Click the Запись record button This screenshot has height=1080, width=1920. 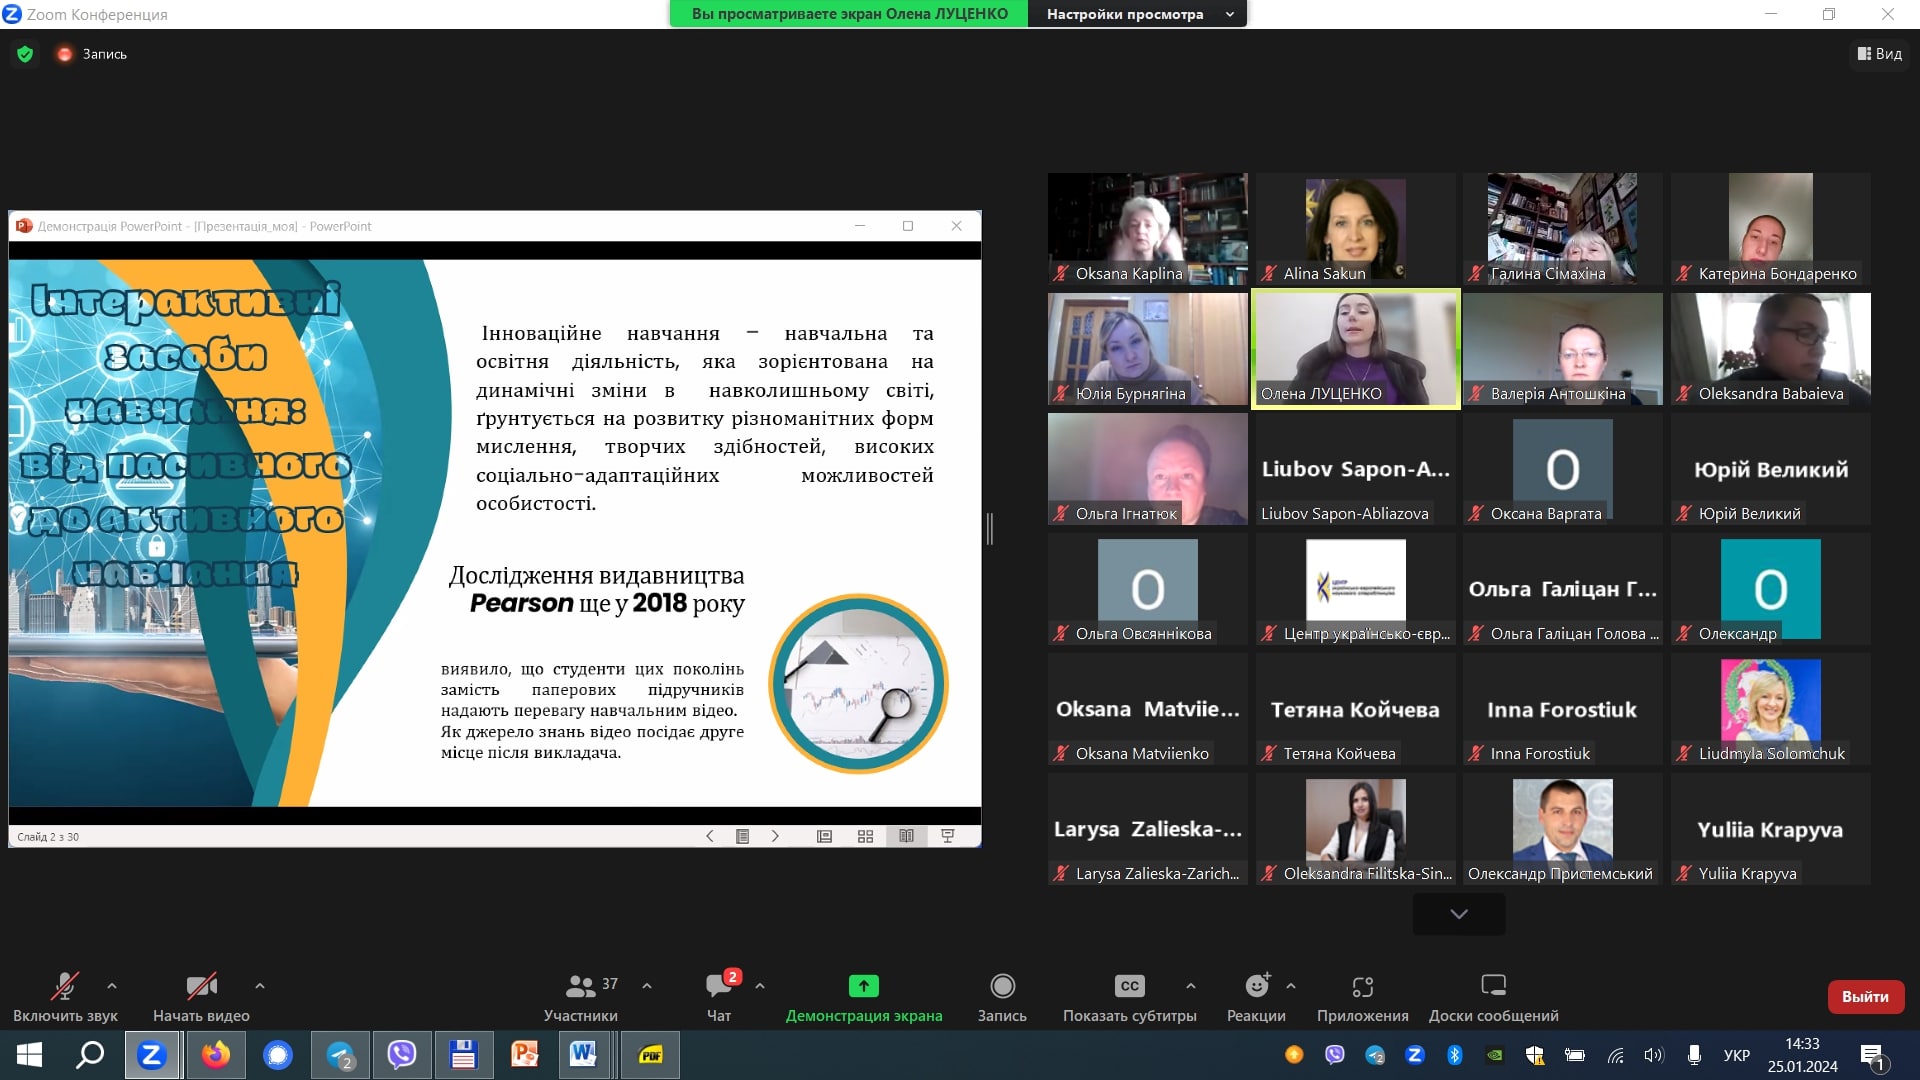pos(1002,987)
